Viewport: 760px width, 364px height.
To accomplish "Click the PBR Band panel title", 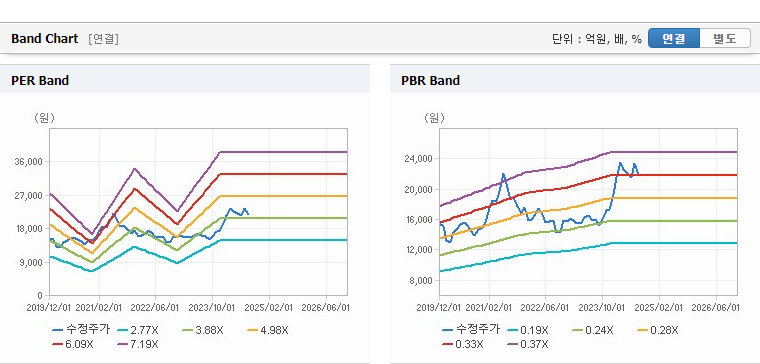I will click(430, 80).
